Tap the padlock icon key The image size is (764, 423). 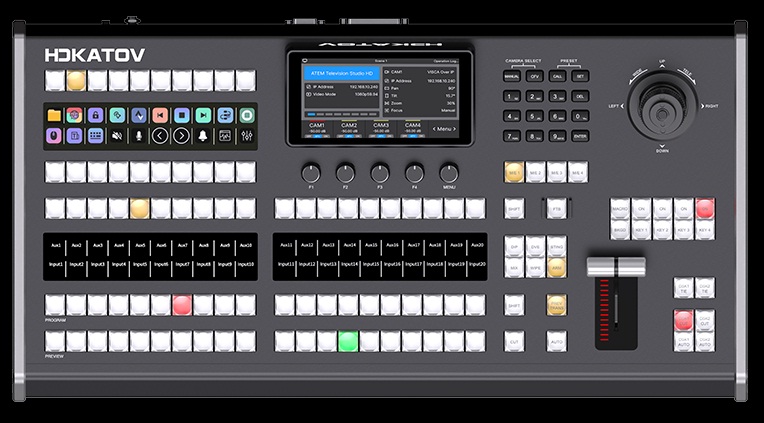point(96,115)
